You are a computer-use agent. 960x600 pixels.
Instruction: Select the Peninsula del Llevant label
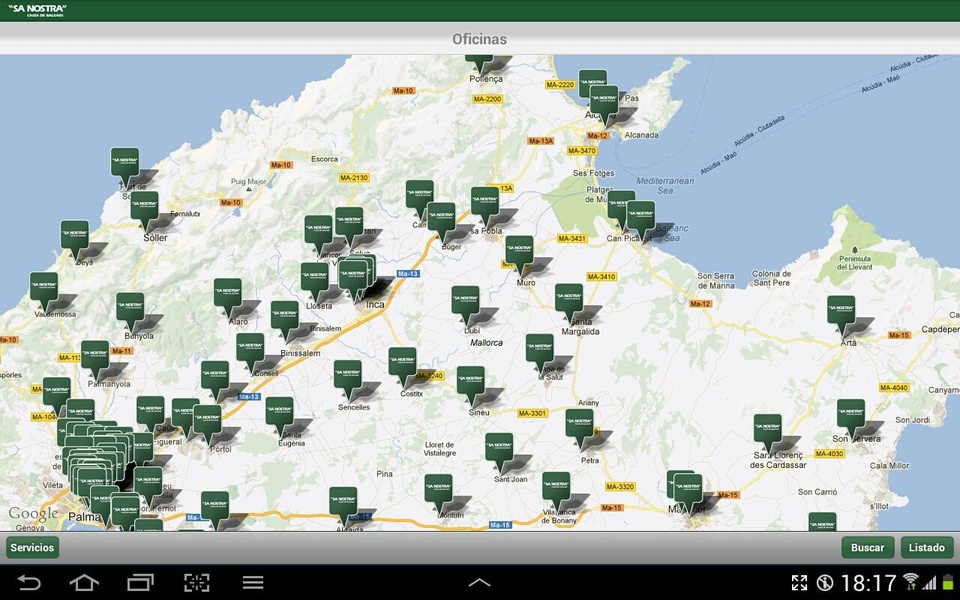854,263
